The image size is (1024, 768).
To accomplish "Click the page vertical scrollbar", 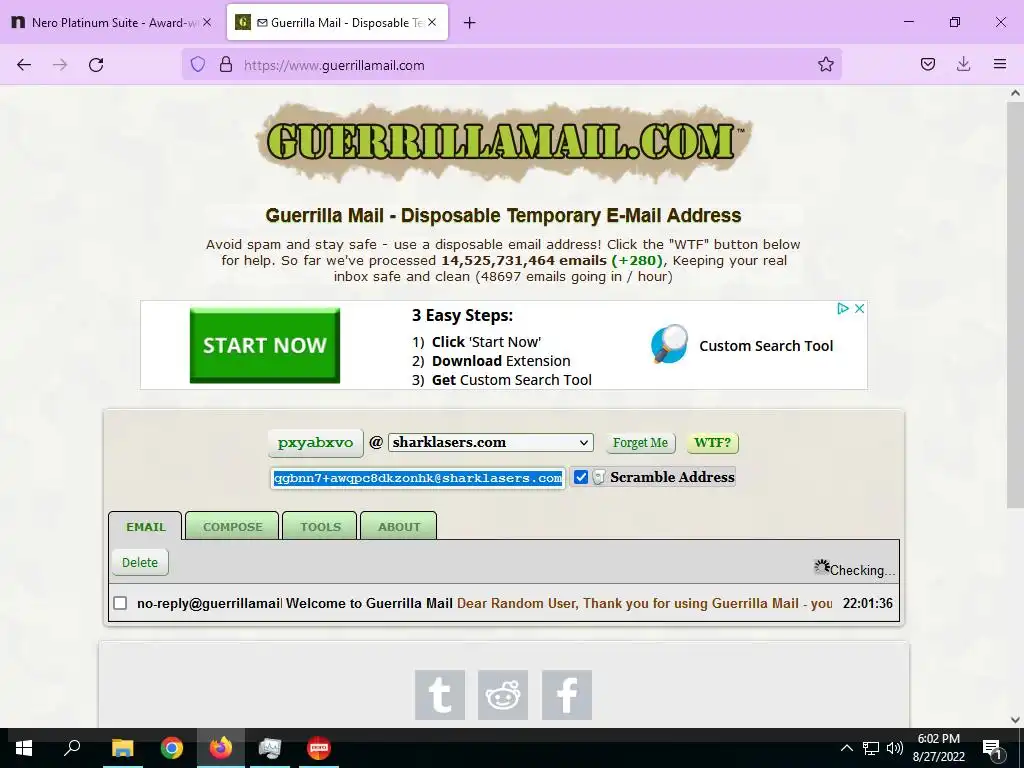I will tap(1015, 305).
